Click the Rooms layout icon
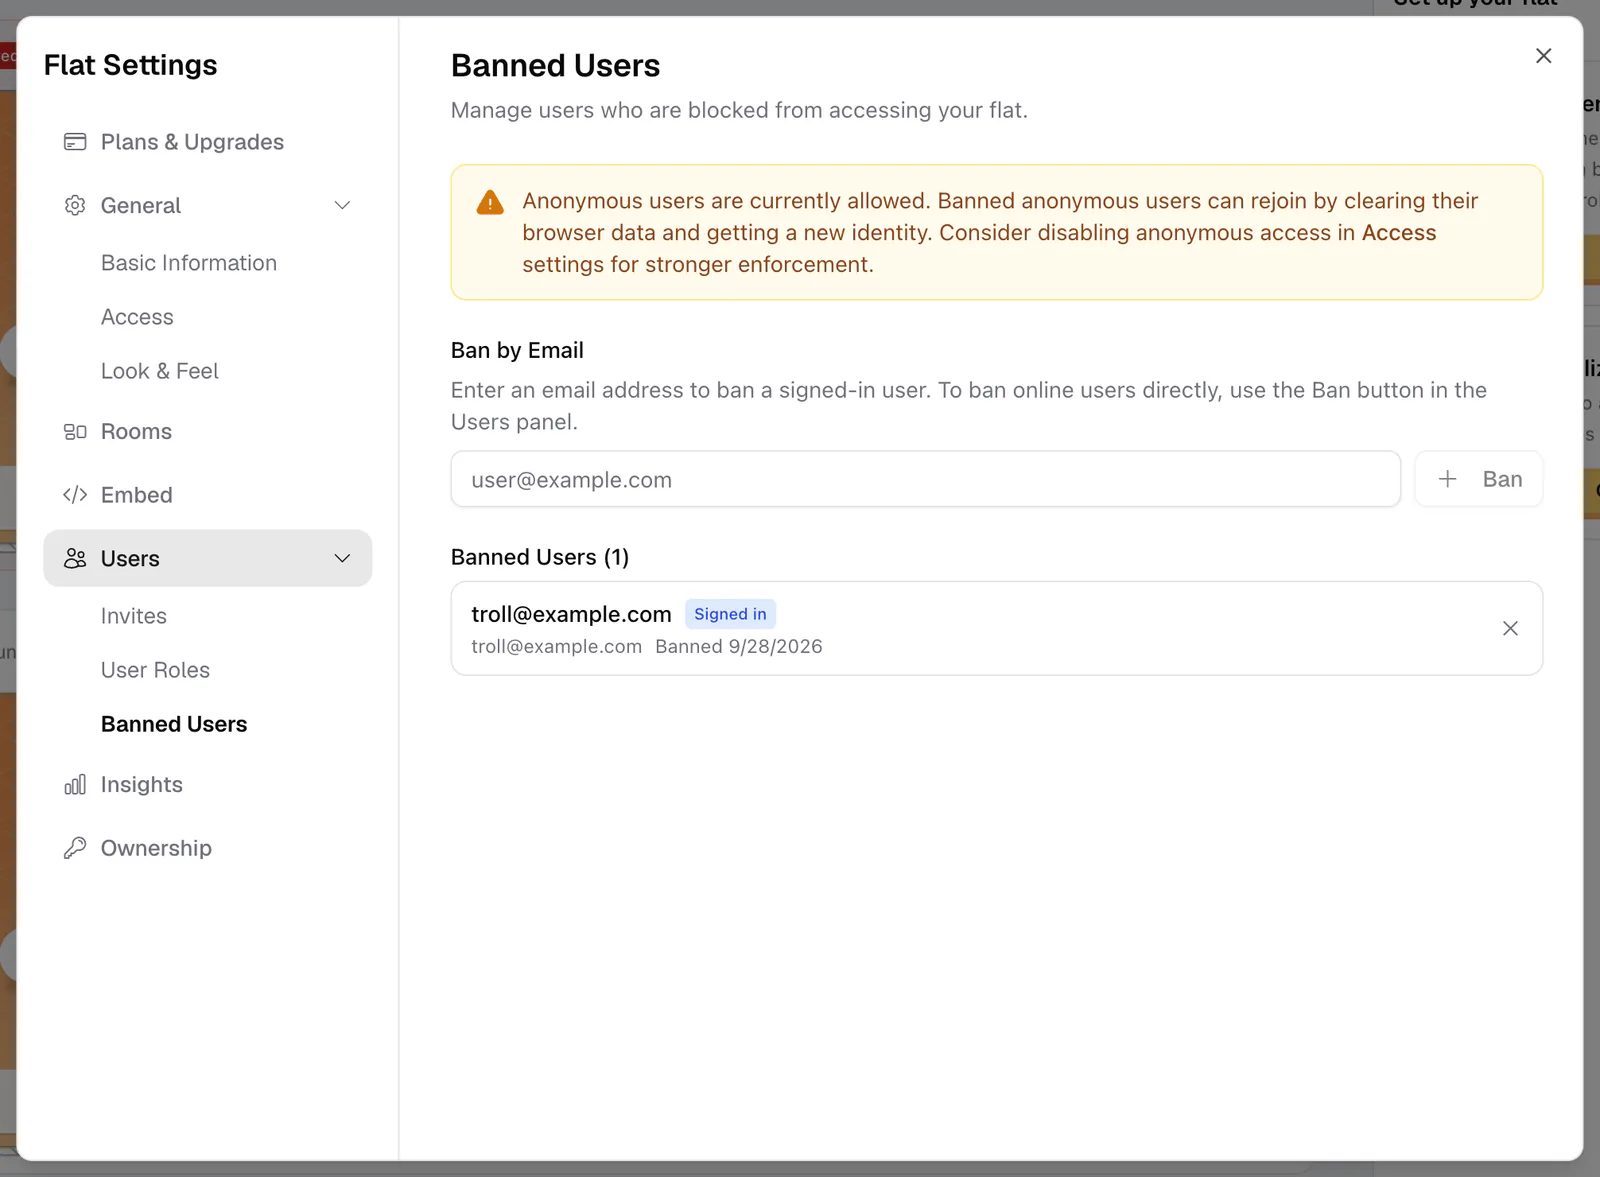 coord(75,432)
